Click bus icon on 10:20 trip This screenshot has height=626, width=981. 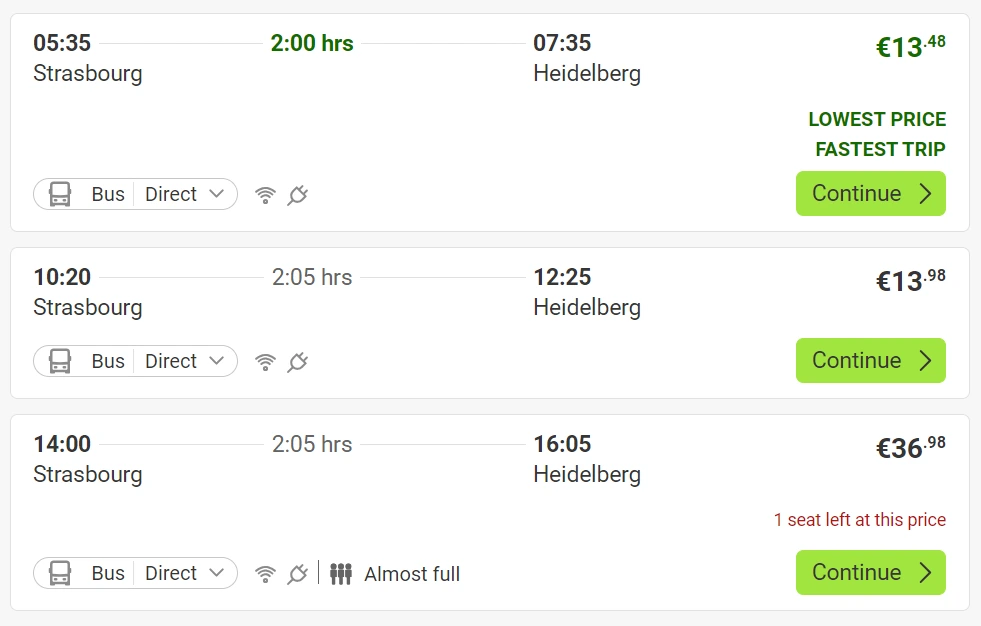(x=60, y=361)
